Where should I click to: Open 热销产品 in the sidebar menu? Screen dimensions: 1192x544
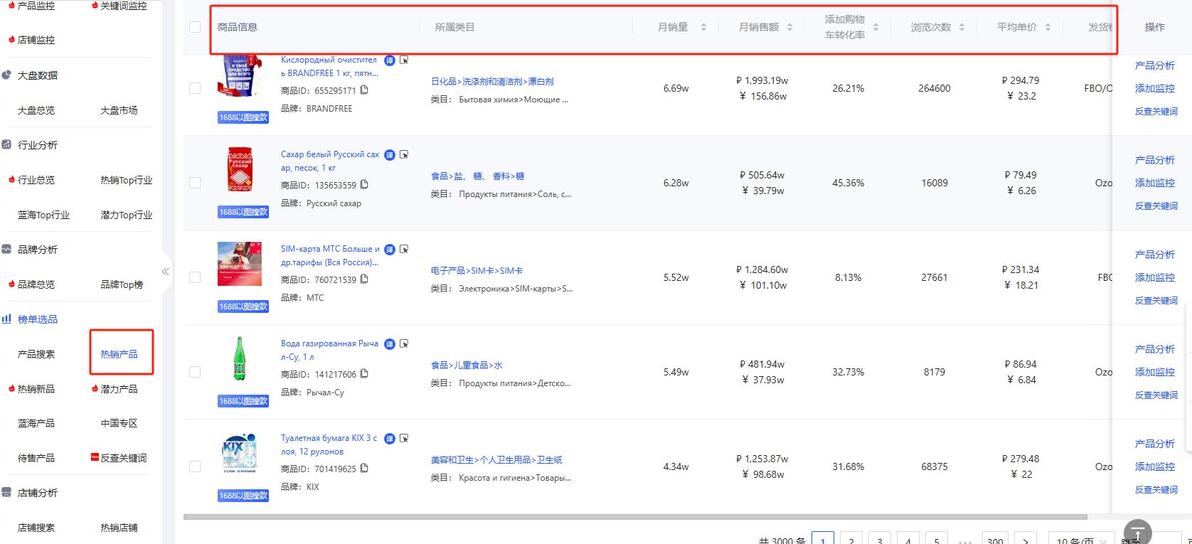tap(119, 354)
